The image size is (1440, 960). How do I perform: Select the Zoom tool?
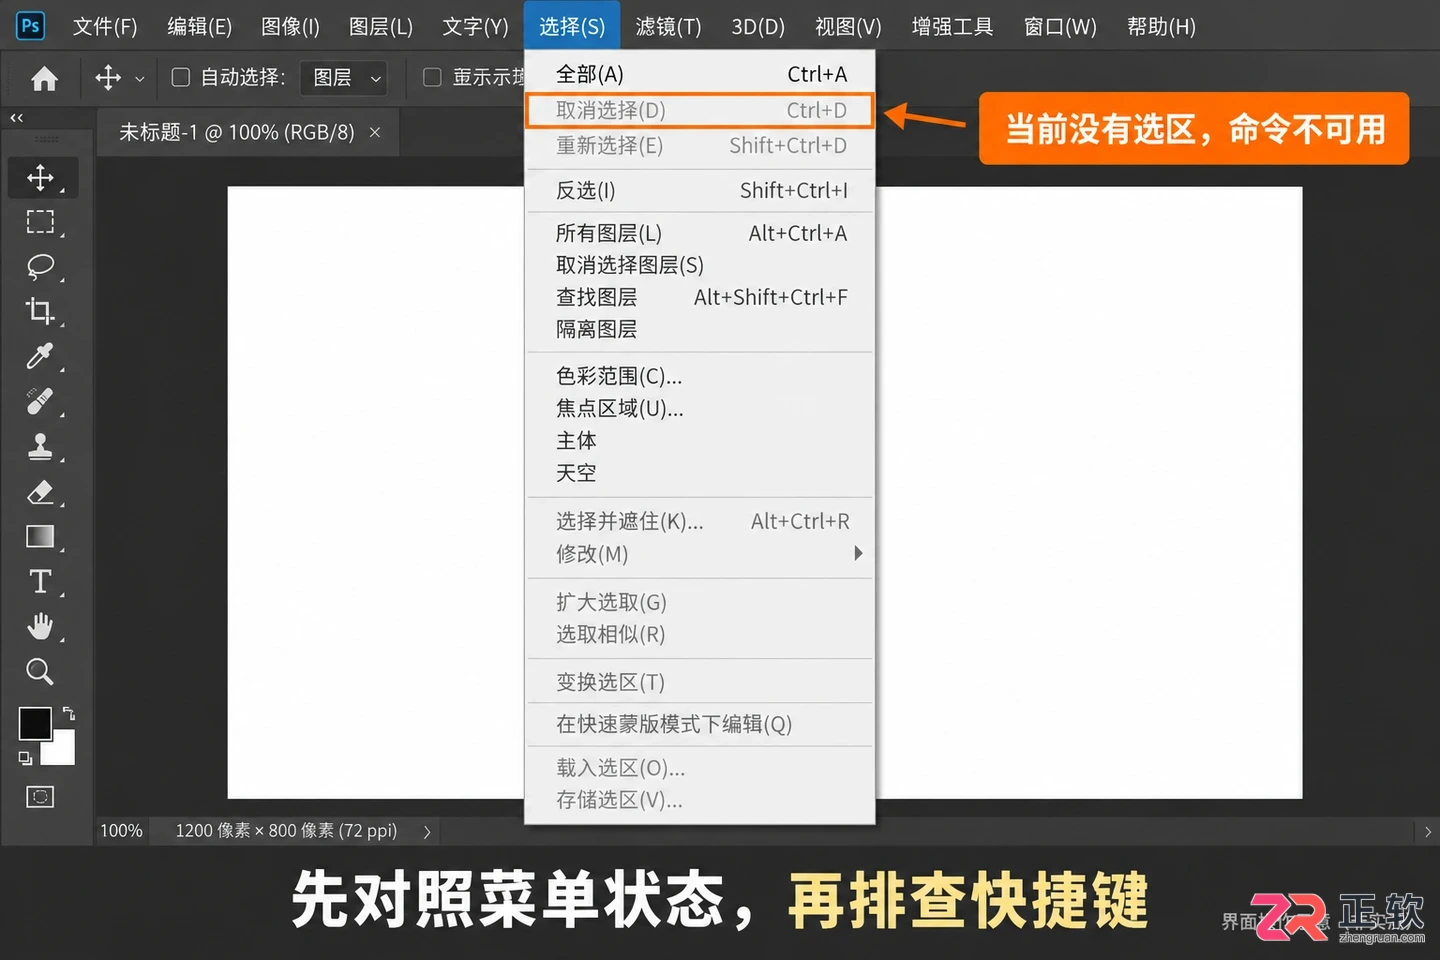point(40,671)
